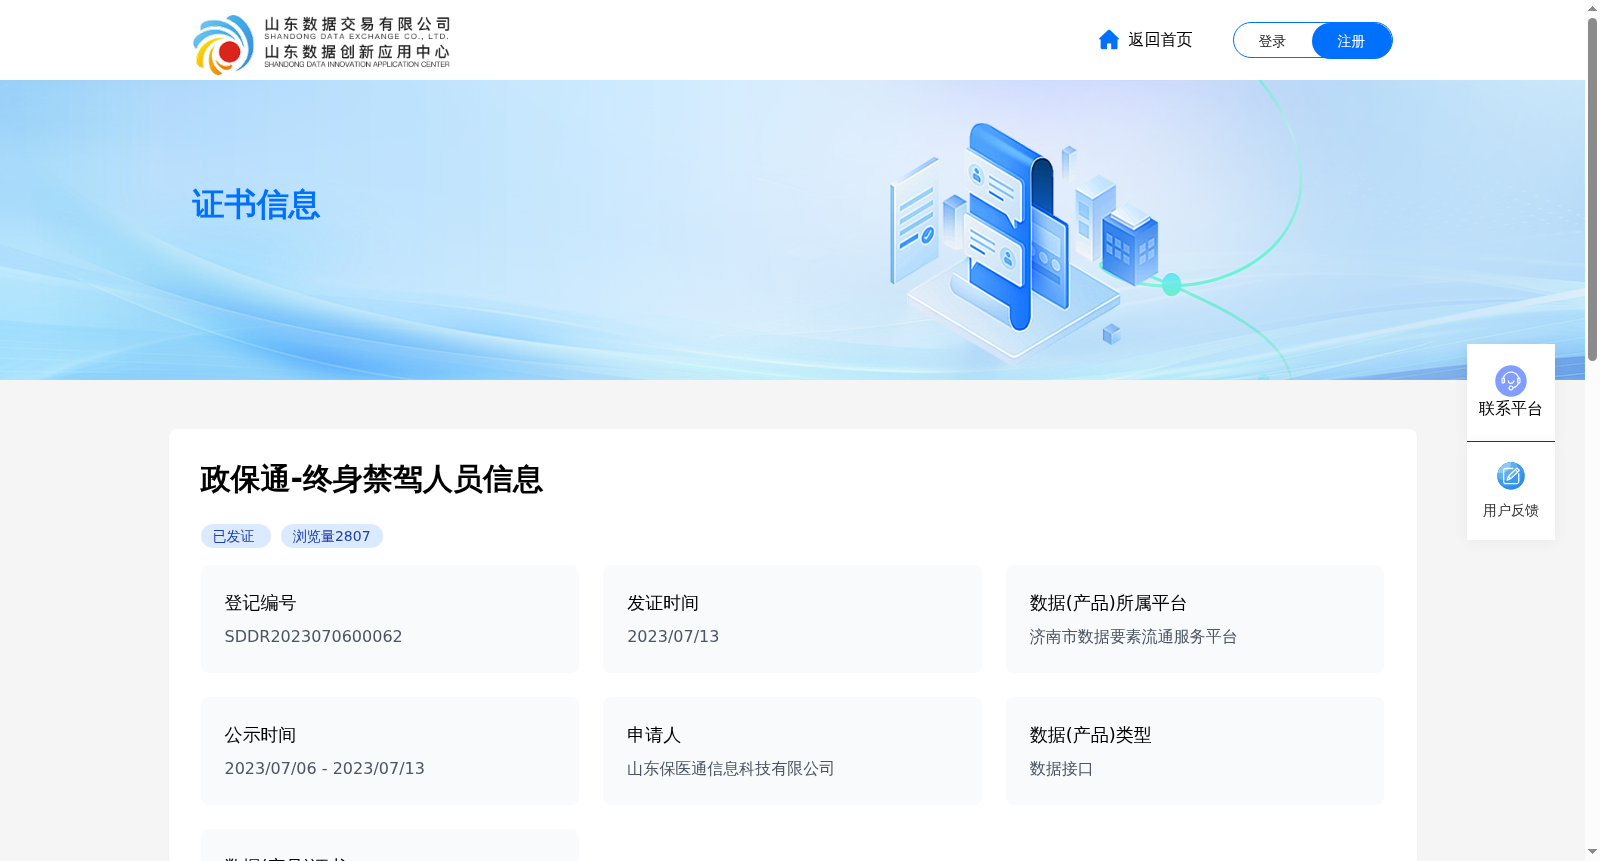The width and height of the screenshot is (1600, 861).
Task: Open the 联系平台 headset icon
Action: (x=1510, y=380)
